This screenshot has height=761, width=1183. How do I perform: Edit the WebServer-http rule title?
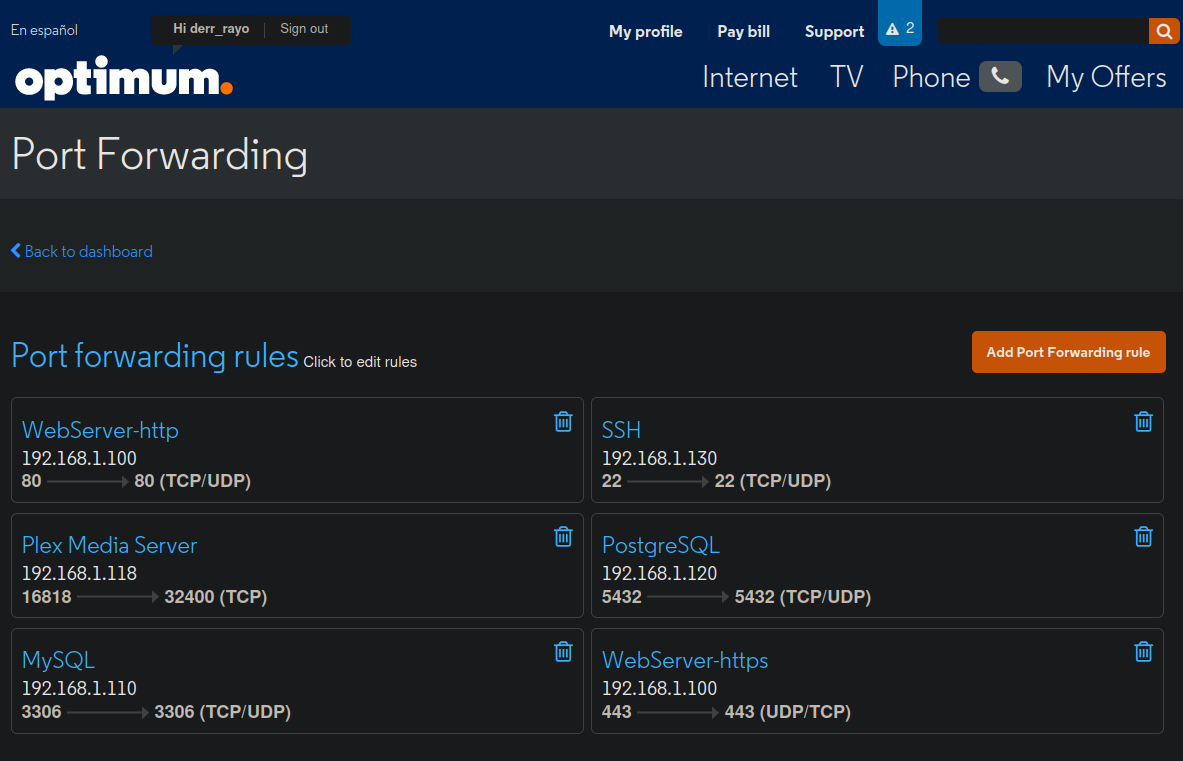(x=100, y=430)
